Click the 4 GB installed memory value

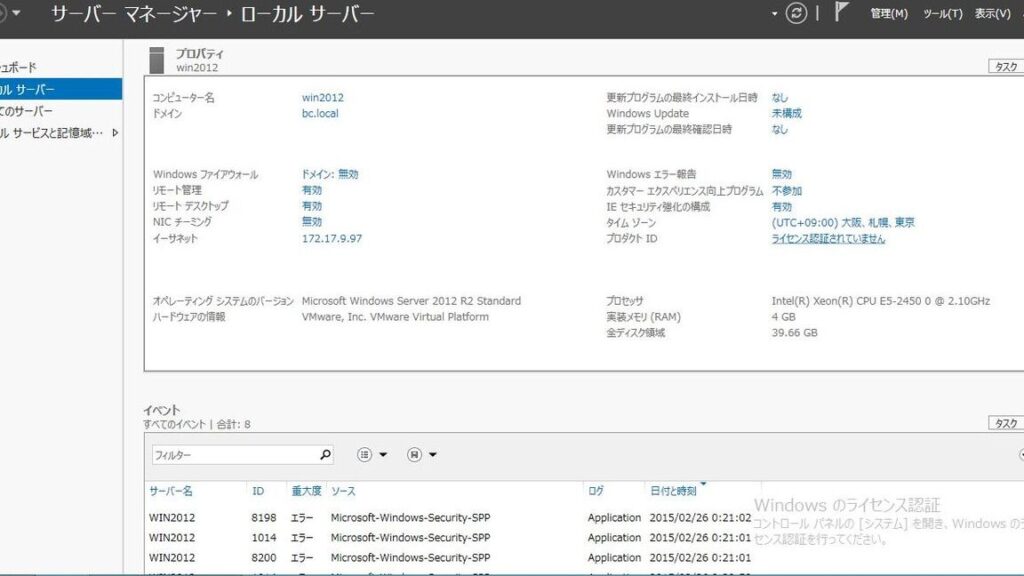[784, 317]
